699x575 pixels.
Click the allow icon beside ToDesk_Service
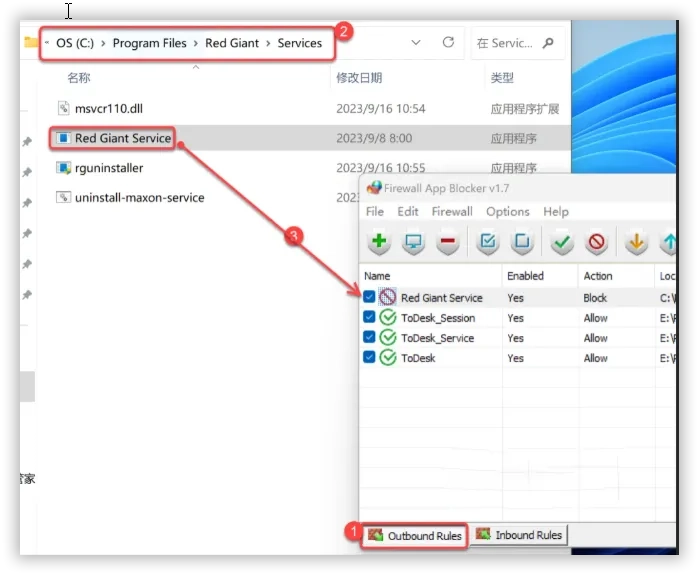point(388,337)
